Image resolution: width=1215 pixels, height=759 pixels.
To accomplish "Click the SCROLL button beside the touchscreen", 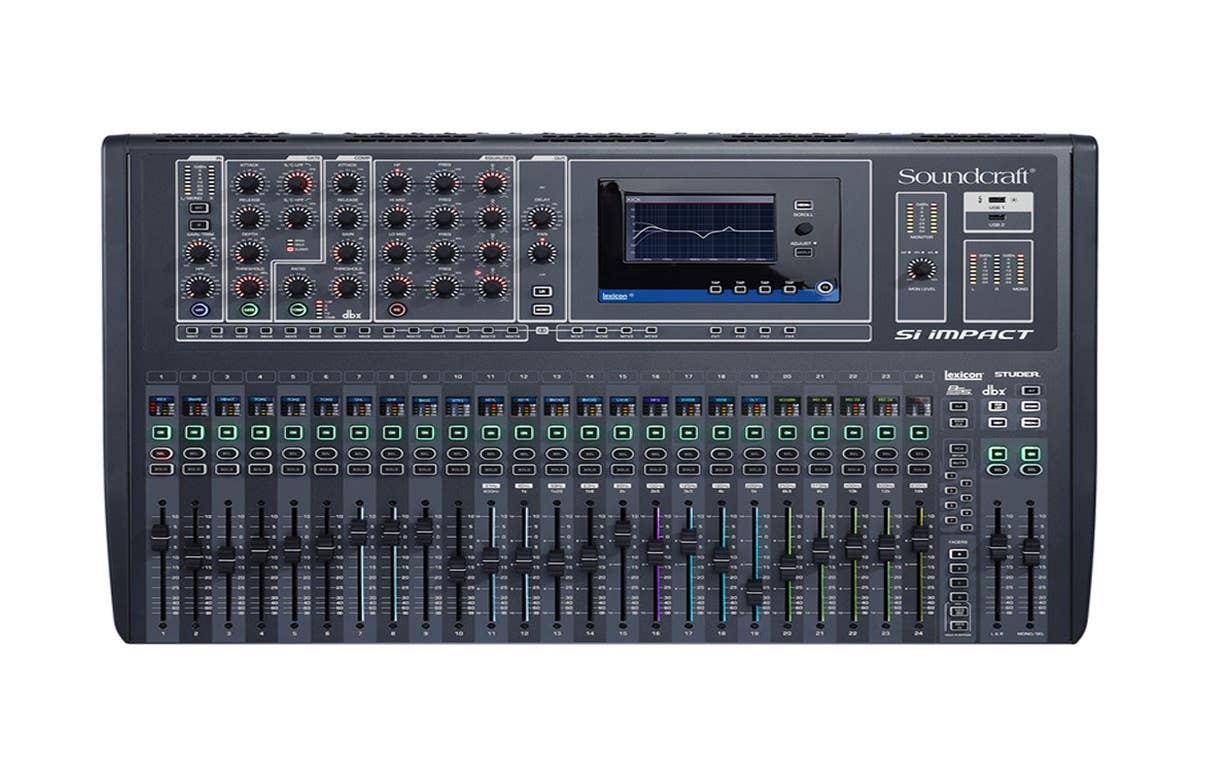I will tap(804, 205).
